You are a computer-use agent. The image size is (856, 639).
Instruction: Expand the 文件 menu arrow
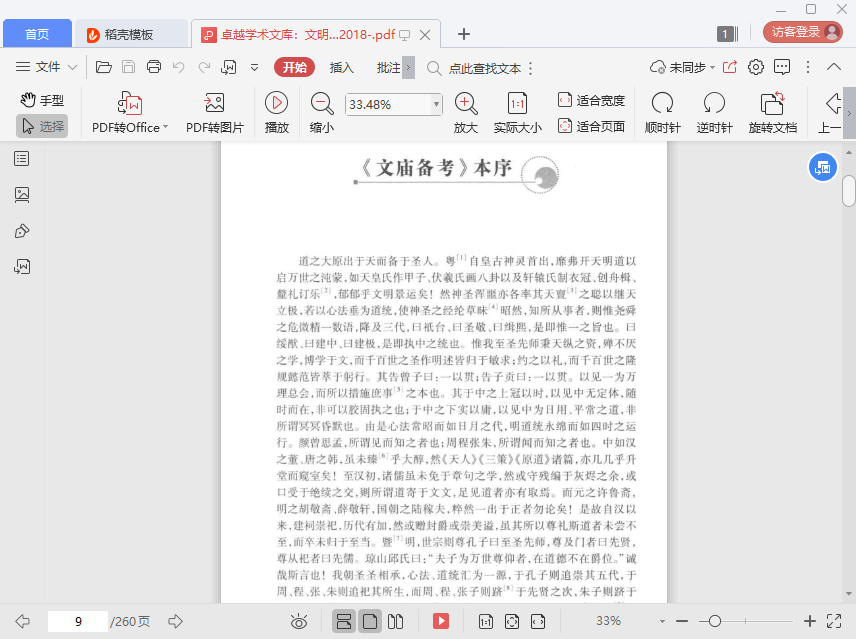[x=72, y=67]
